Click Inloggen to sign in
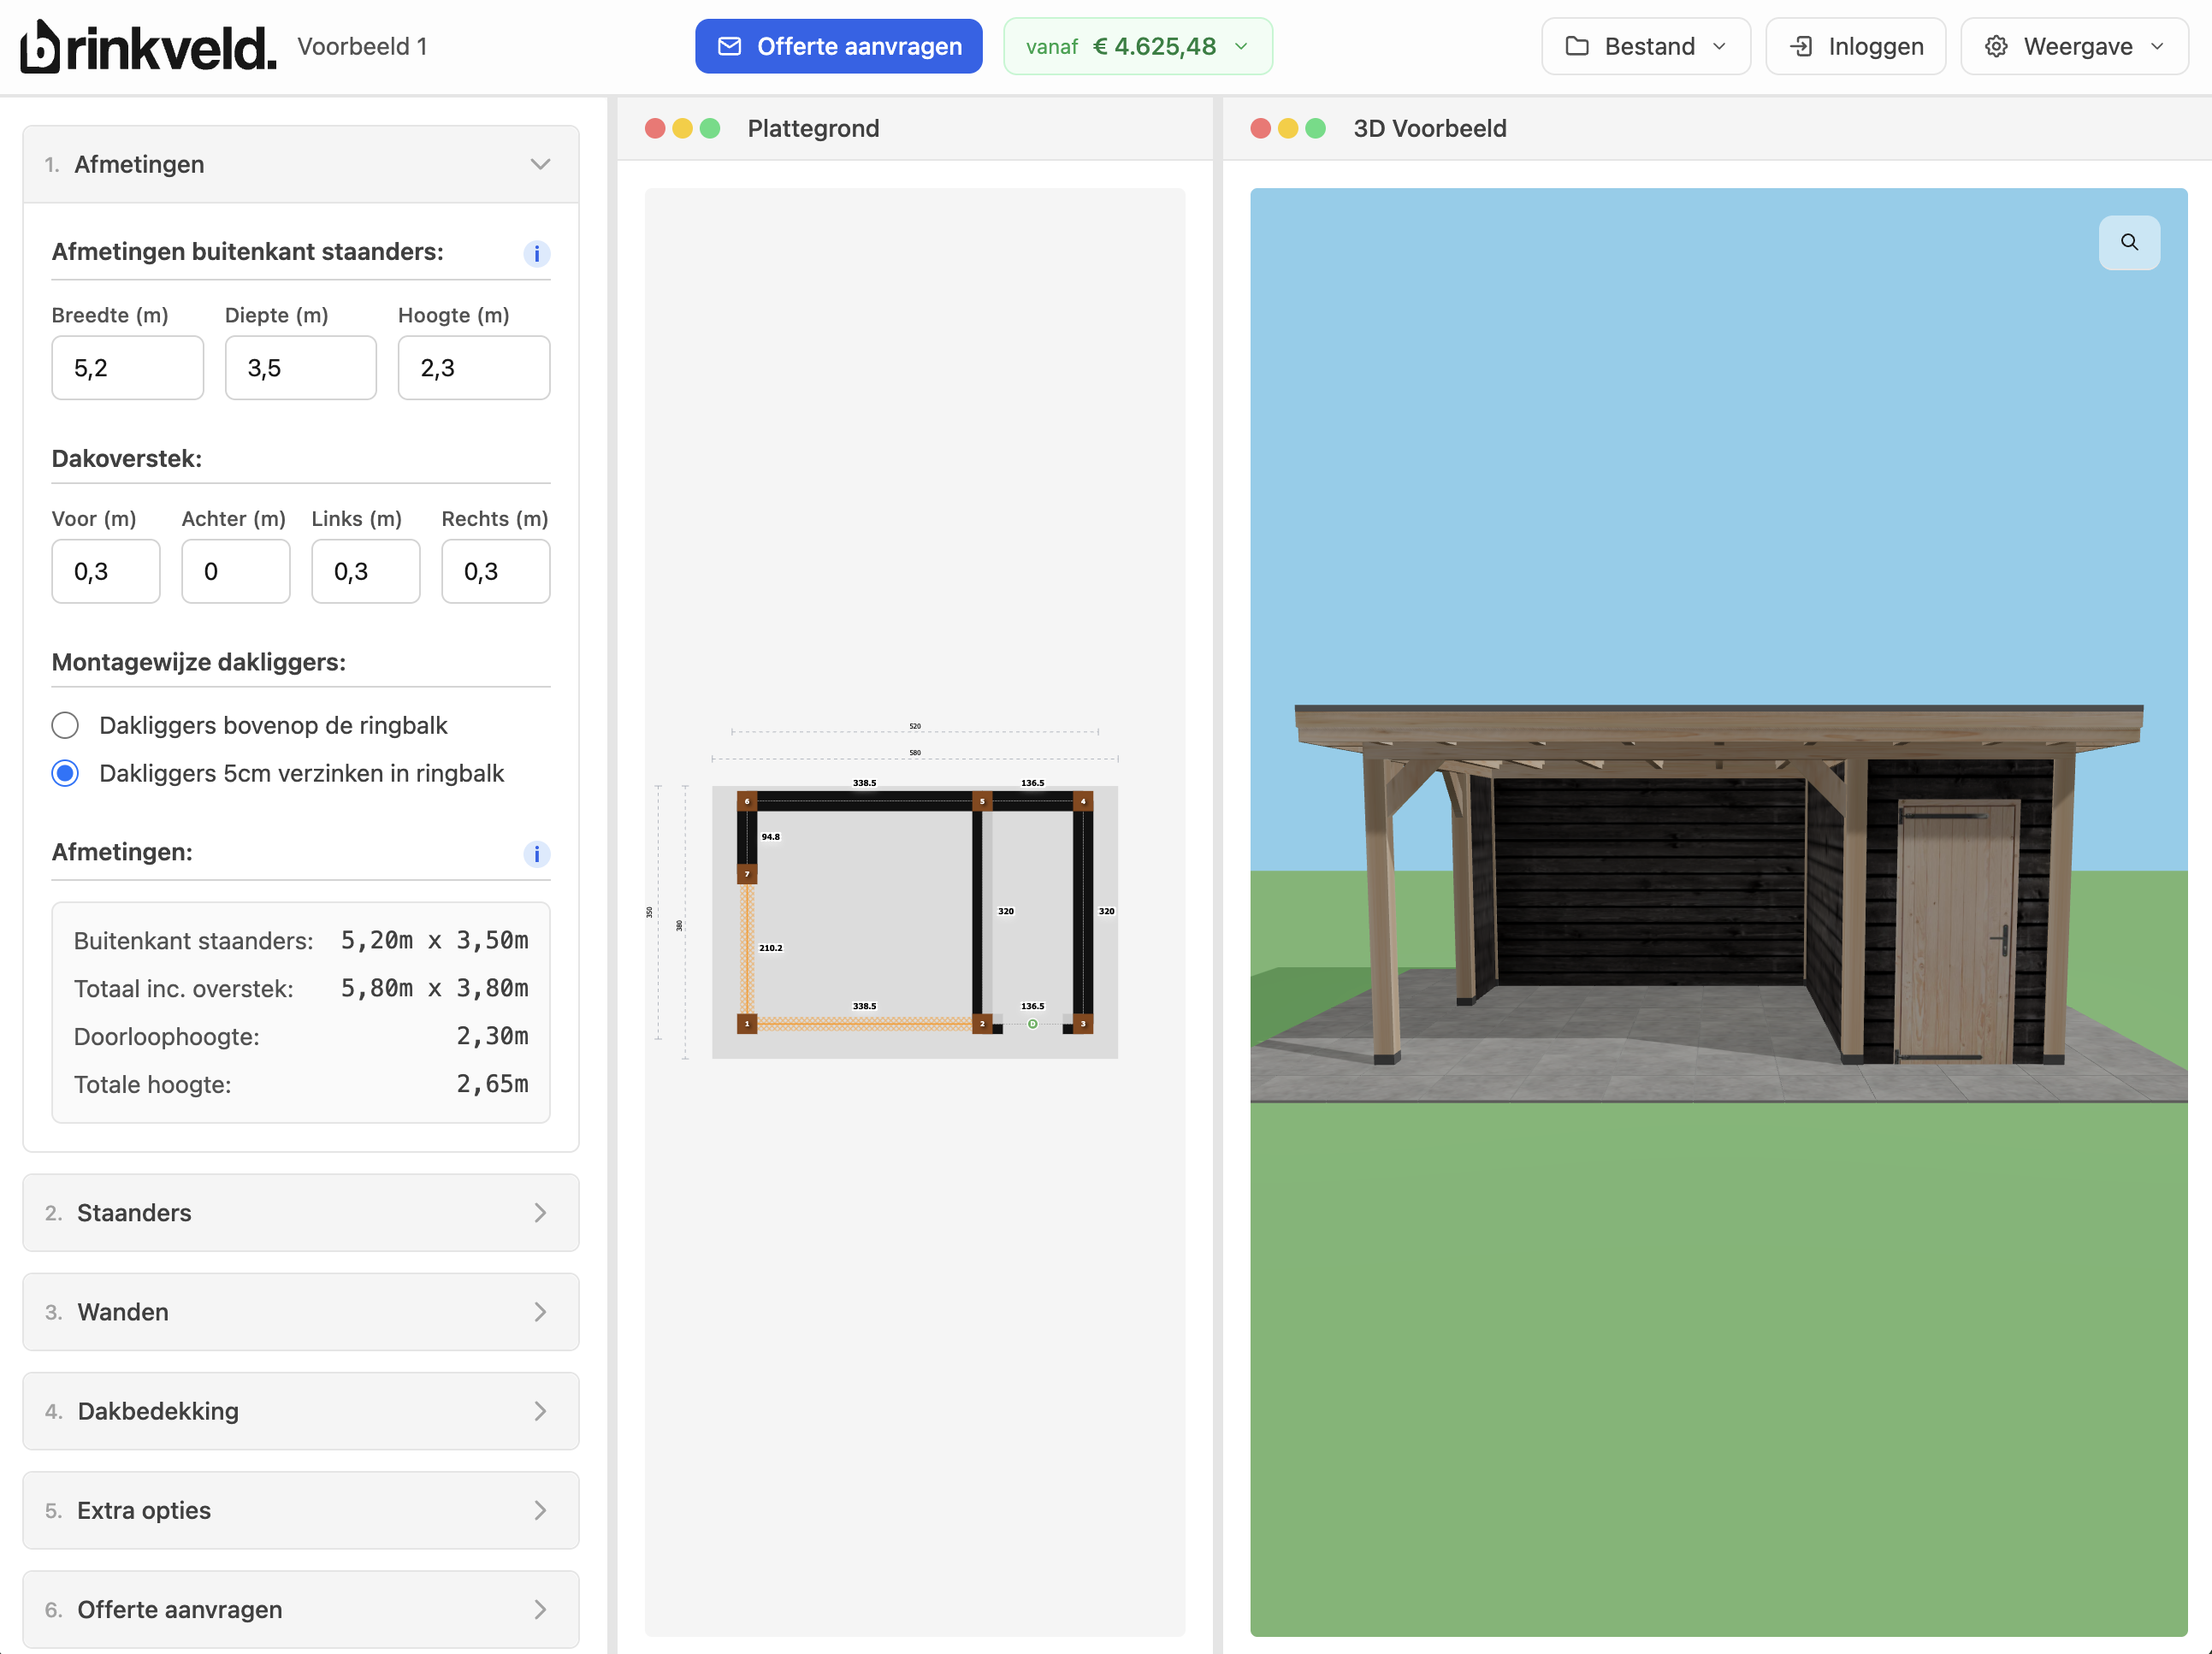 pyautogui.click(x=1855, y=46)
